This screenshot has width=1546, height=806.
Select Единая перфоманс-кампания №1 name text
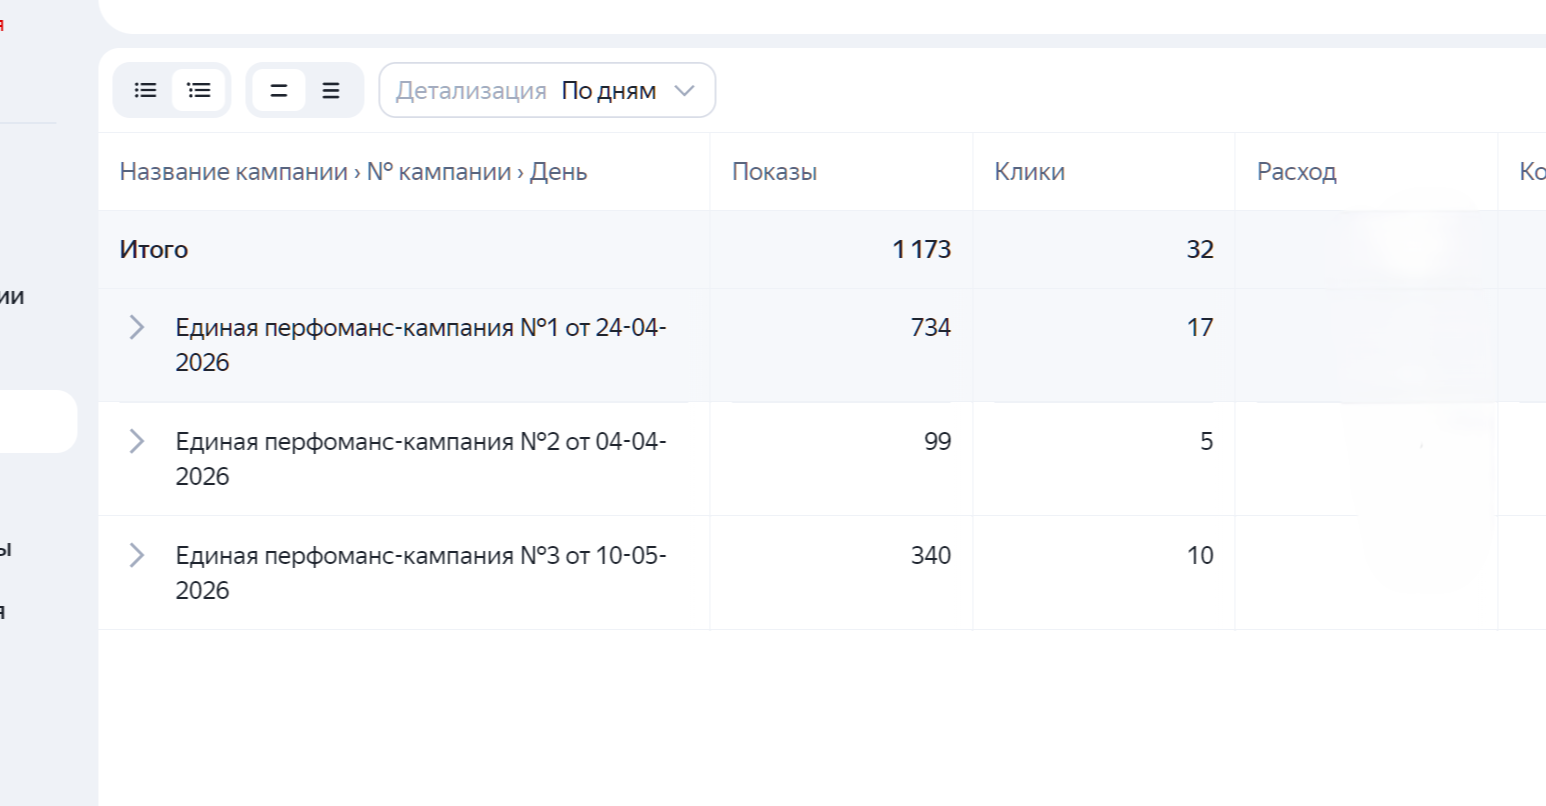pyautogui.click(x=421, y=344)
